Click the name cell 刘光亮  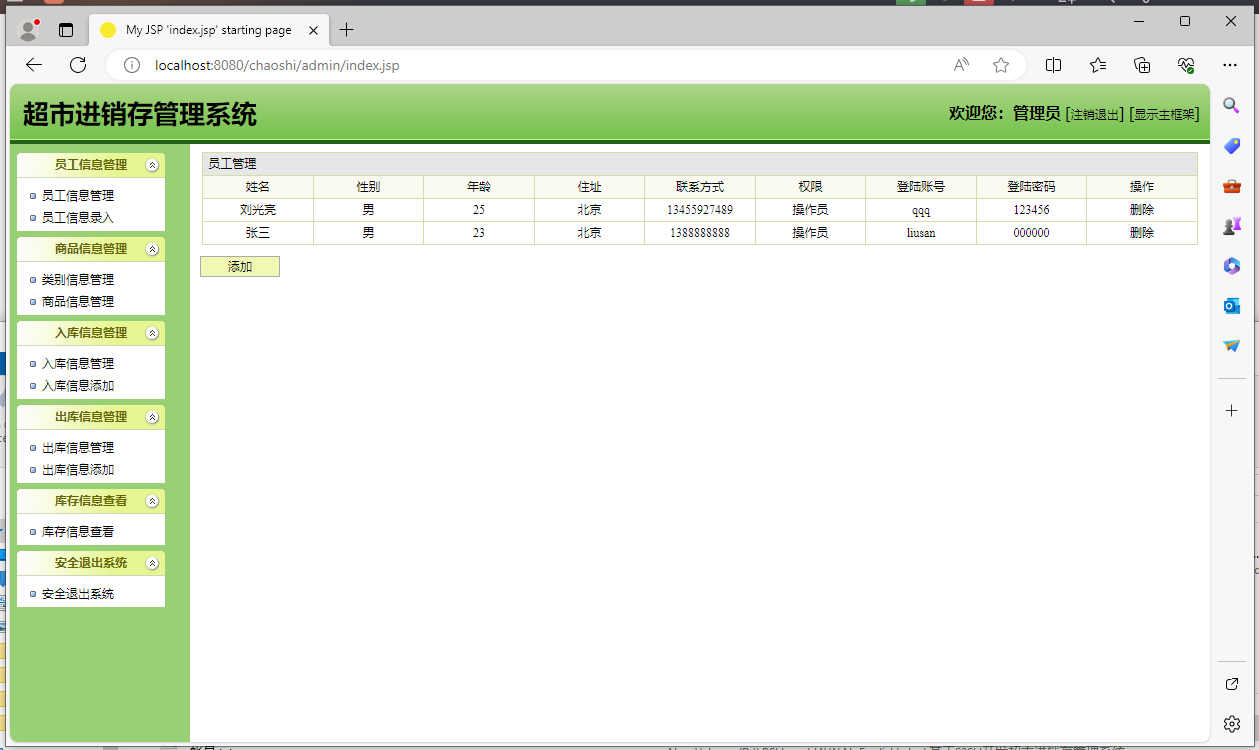coord(258,210)
